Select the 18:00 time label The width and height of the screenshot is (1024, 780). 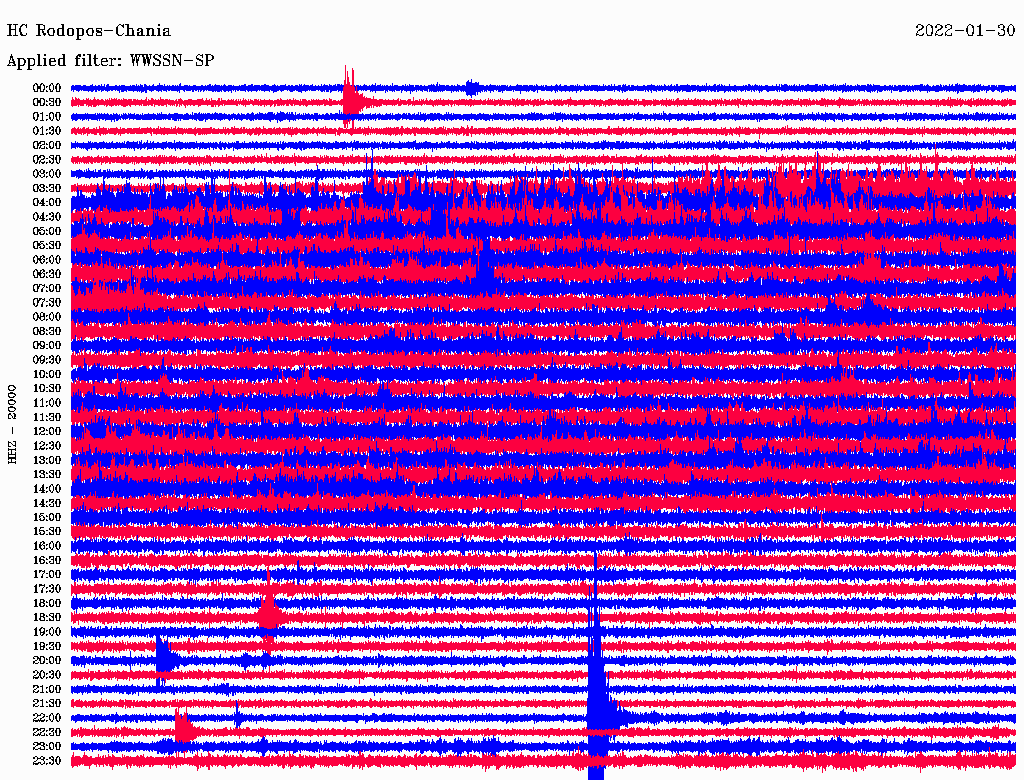point(46,604)
